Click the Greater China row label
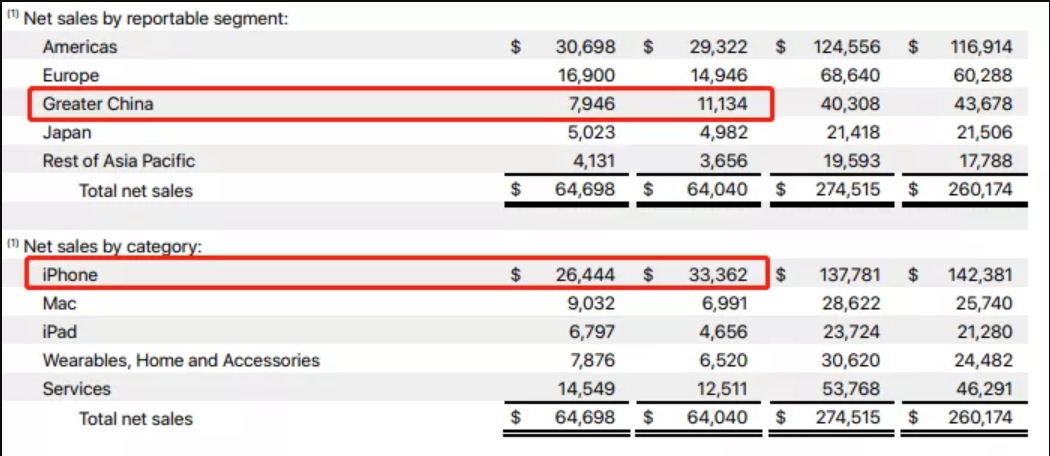This screenshot has height=456, width=1050. [98, 103]
